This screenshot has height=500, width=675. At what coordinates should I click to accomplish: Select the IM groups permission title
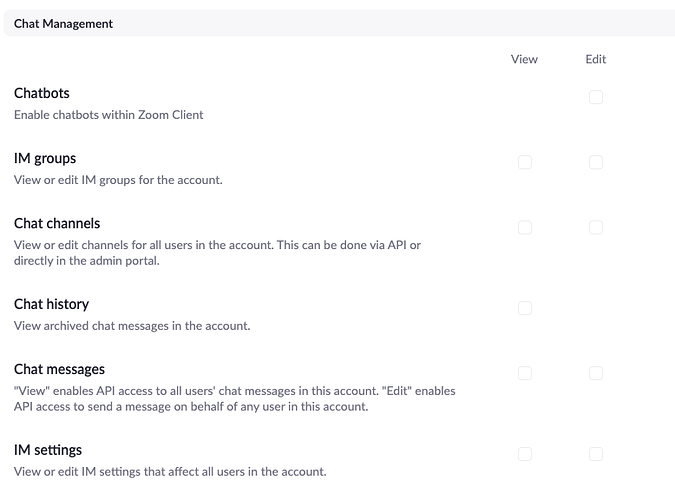45,158
